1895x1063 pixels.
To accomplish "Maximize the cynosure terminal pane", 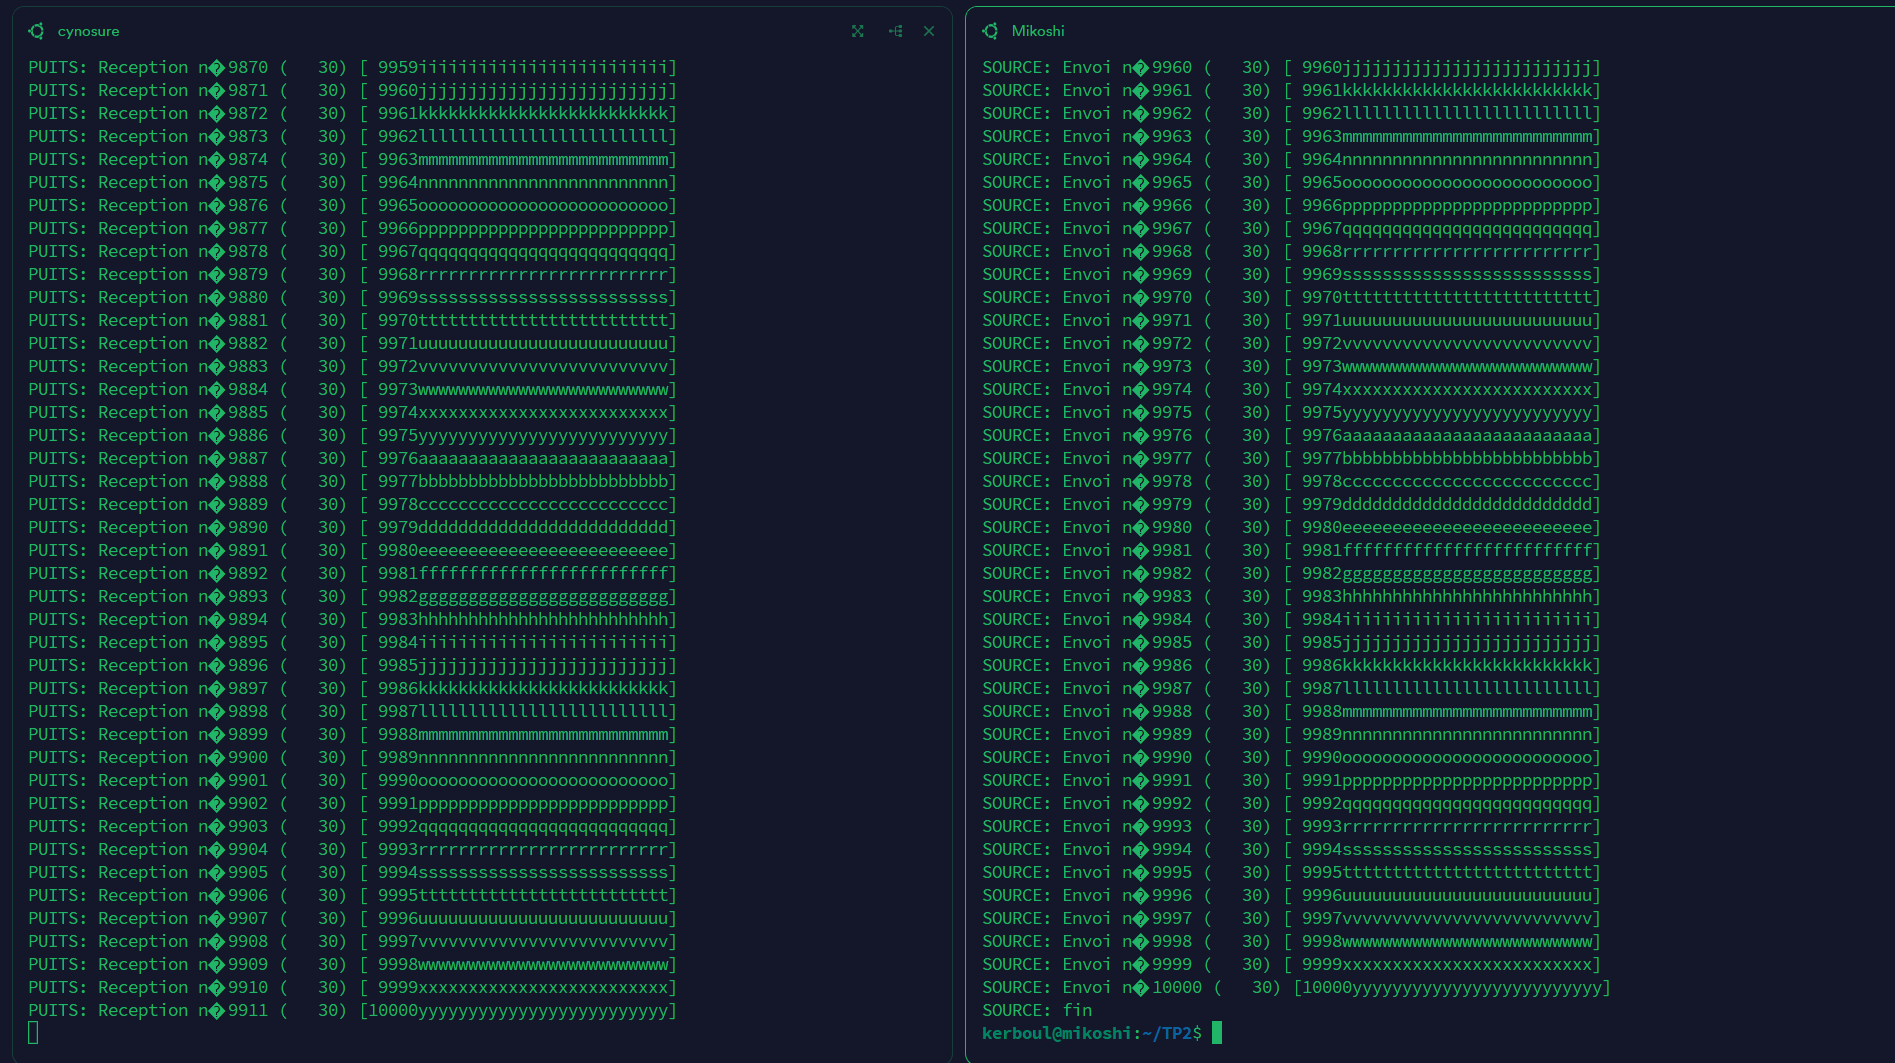I will coord(858,31).
